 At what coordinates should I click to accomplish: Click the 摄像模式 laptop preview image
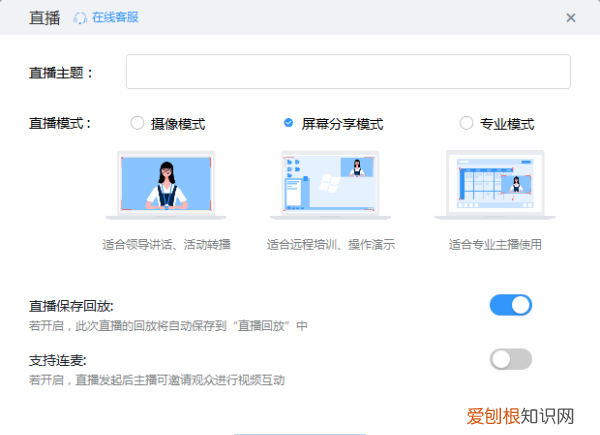(x=166, y=185)
